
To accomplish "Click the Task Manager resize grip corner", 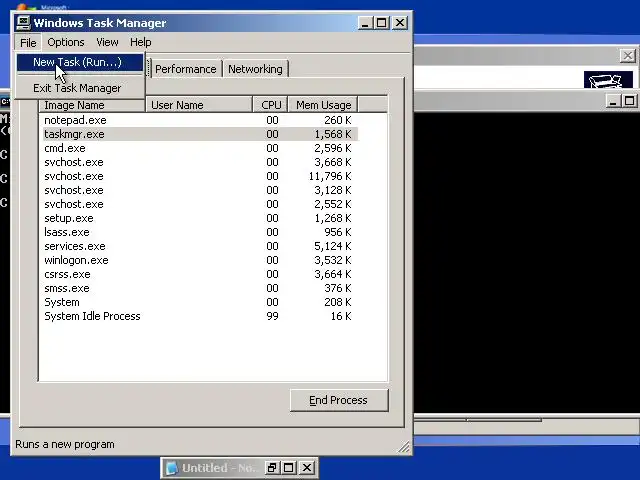I will (x=404, y=447).
